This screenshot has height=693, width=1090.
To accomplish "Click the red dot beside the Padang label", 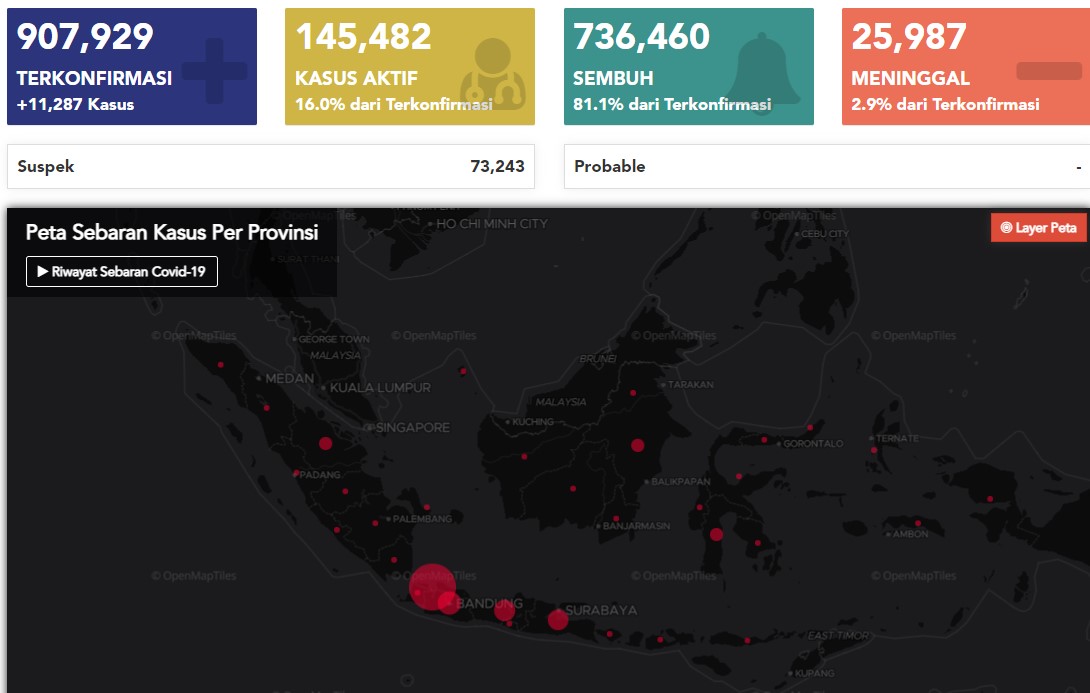I will click(296, 473).
